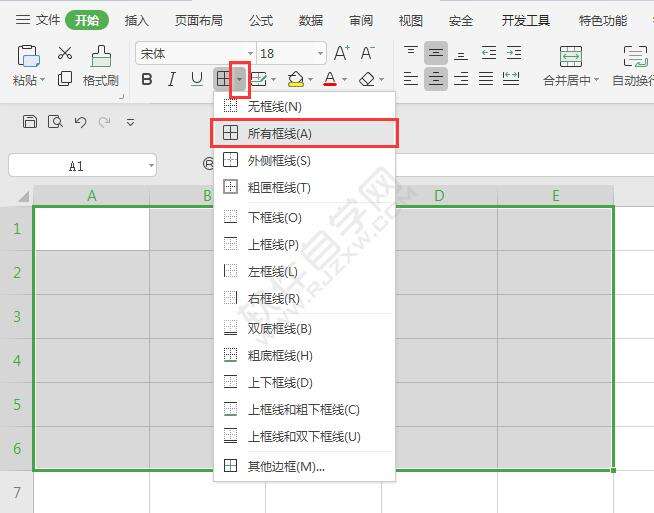Screen dimensions: 654x513
Task: Apply fill color with bucket icon
Action: [x=296, y=78]
